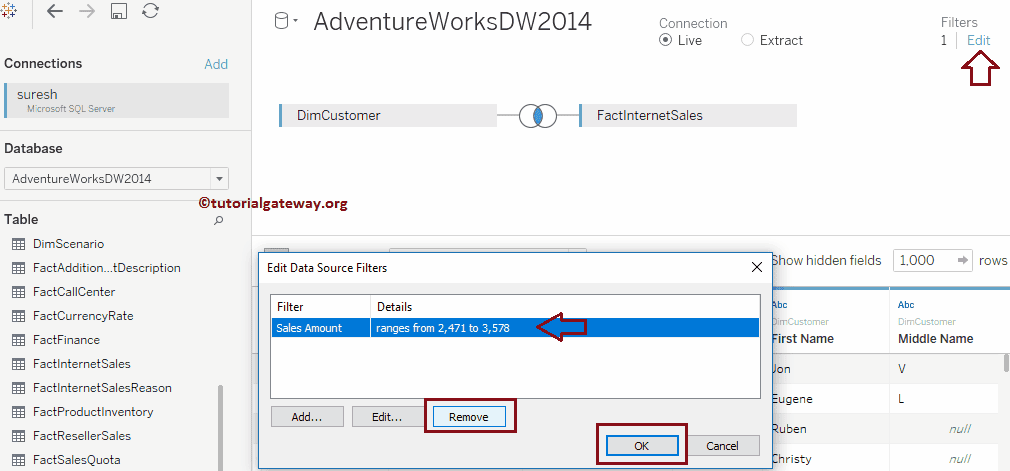
Task: Click the Jon cell in First Name
Action: pyautogui.click(x=830, y=369)
